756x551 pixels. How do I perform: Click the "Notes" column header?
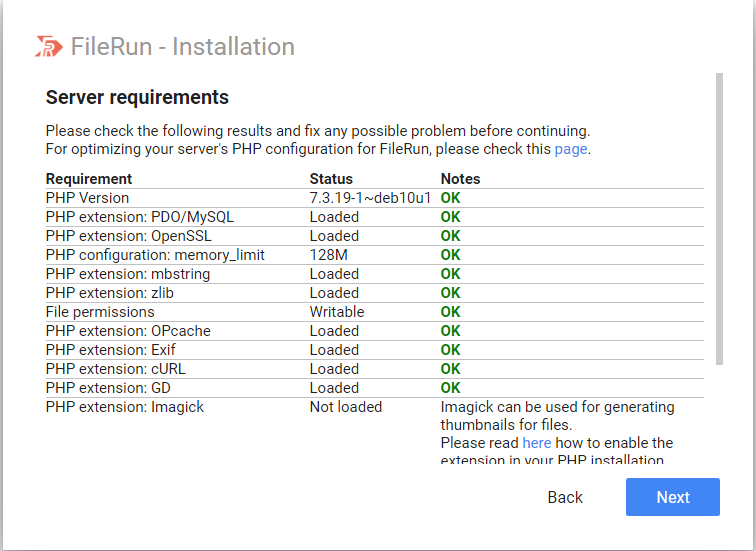click(x=460, y=179)
